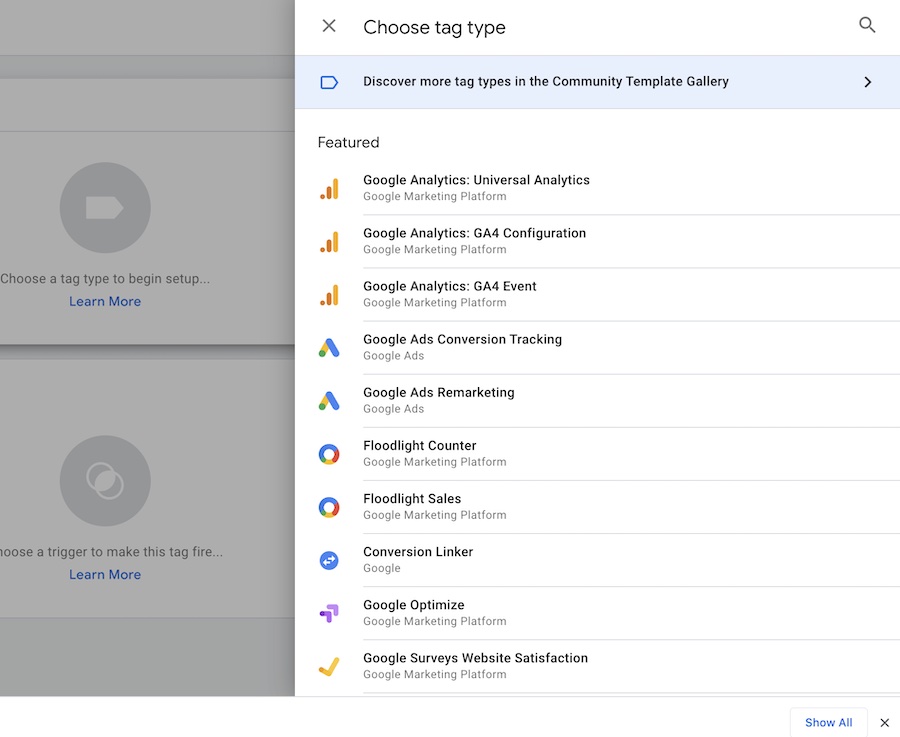The image size is (900, 737).
Task: Open Learn More link under tag setup
Action: tap(105, 302)
